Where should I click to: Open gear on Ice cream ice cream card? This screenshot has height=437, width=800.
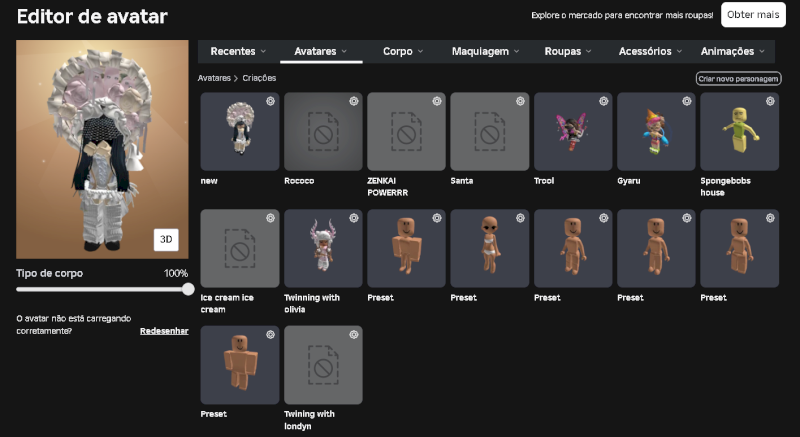click(270, 218)
